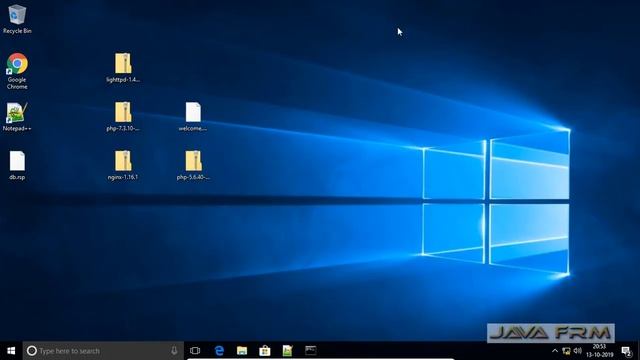640x360 pixels.
Task: Open the Action Center notifications
Action: point(627,351)
